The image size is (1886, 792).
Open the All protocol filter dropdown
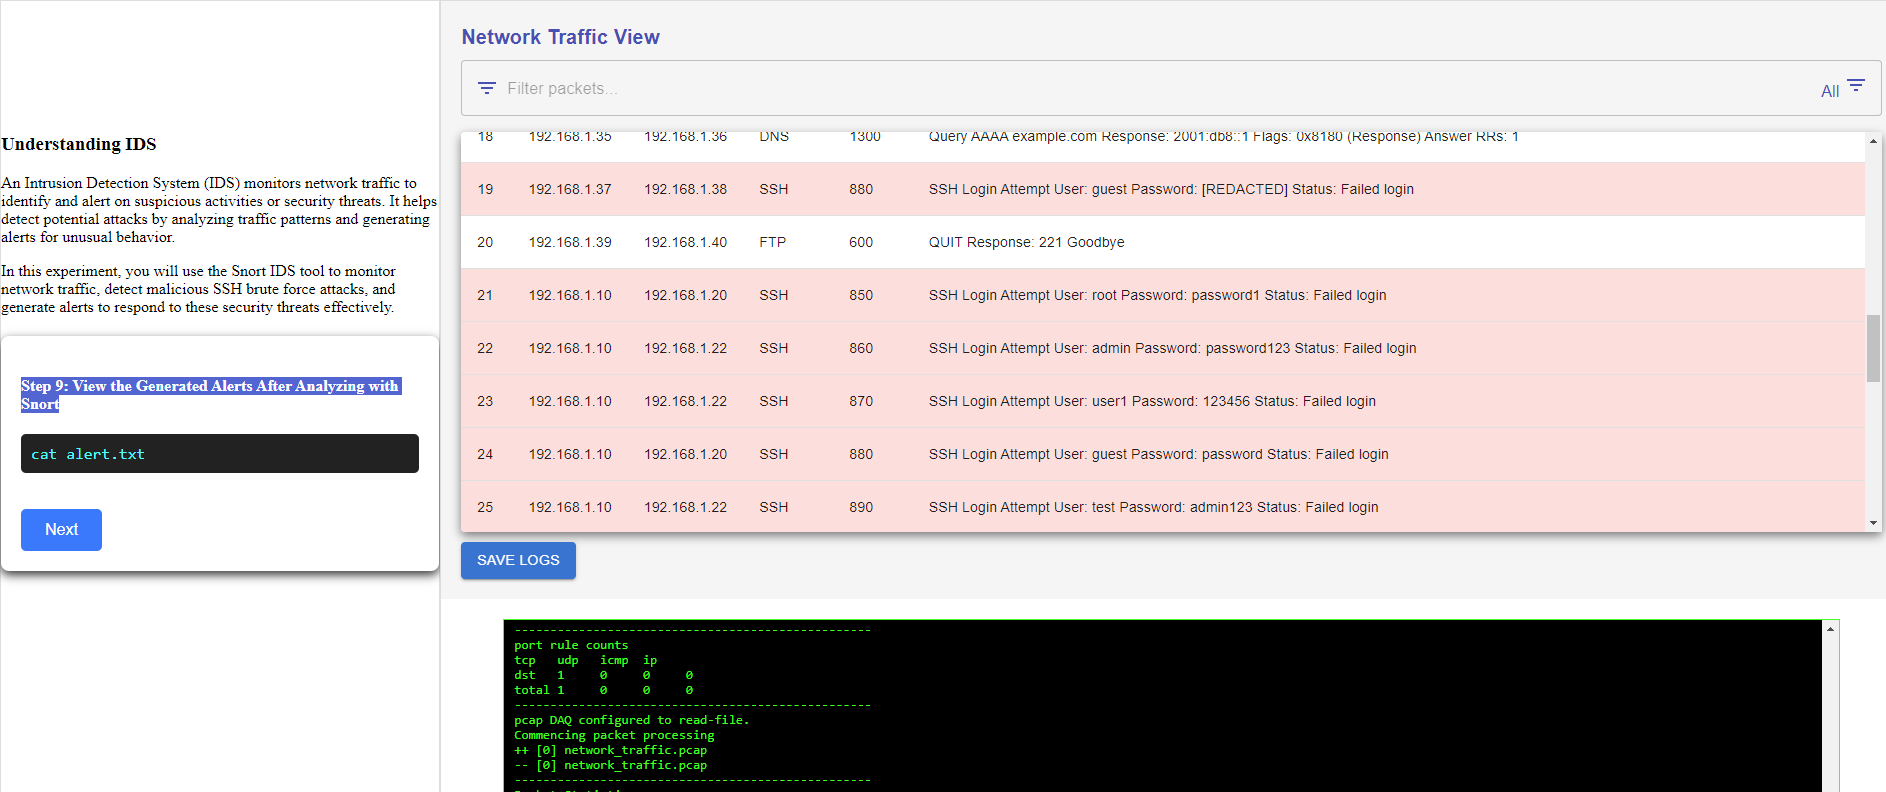point(1830,91)
